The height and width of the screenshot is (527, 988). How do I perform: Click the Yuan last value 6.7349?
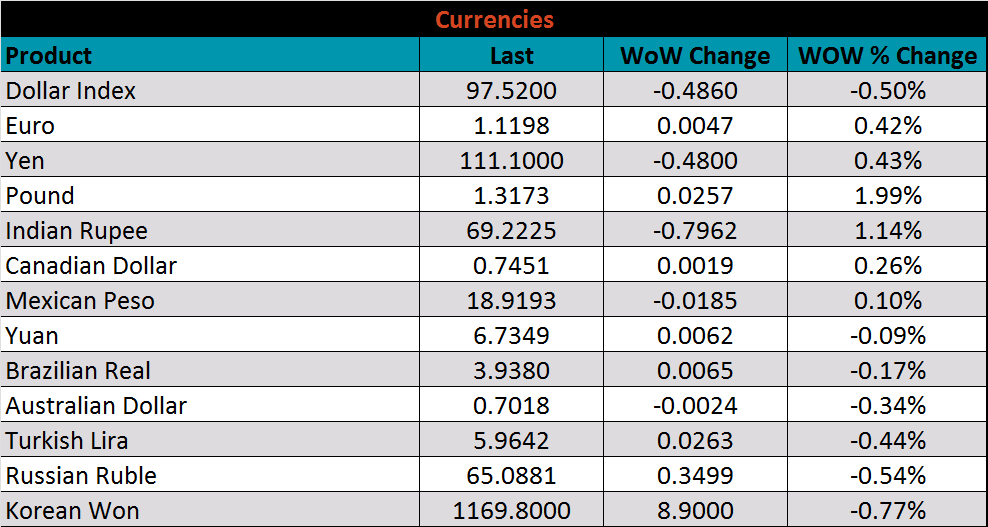coord(511,336)
